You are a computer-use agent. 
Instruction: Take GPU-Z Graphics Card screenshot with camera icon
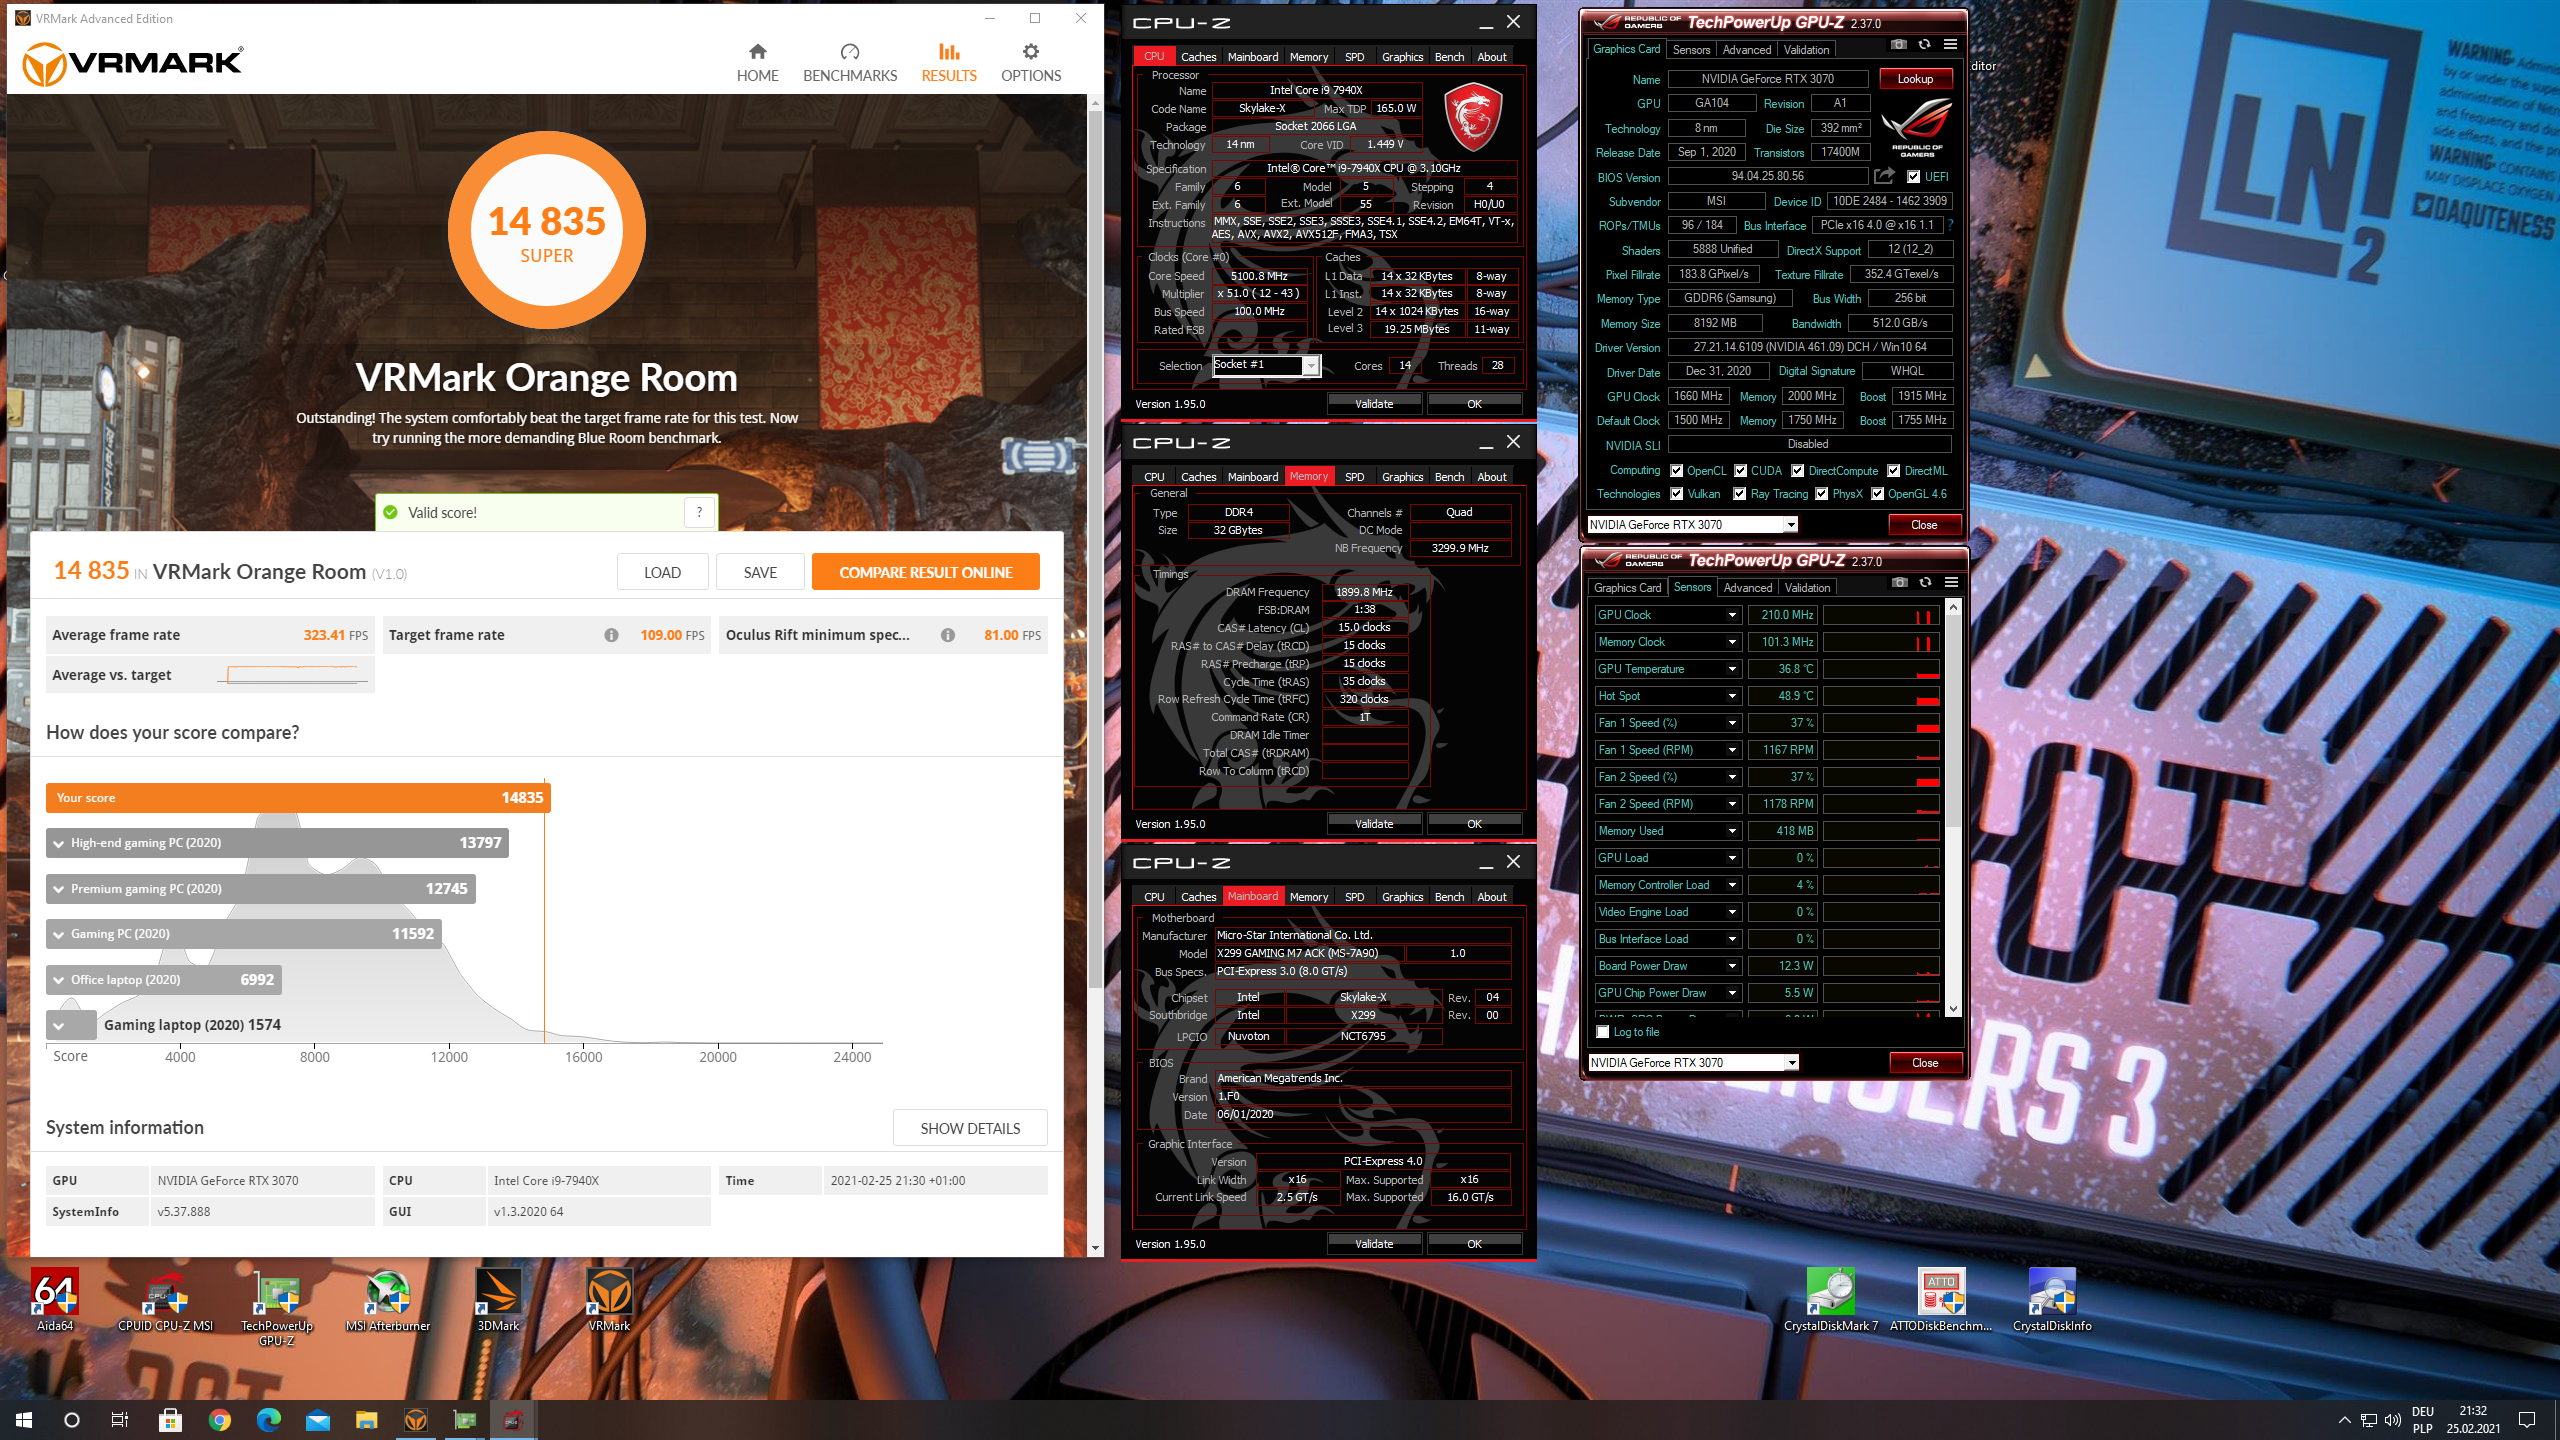point(1898,45)
